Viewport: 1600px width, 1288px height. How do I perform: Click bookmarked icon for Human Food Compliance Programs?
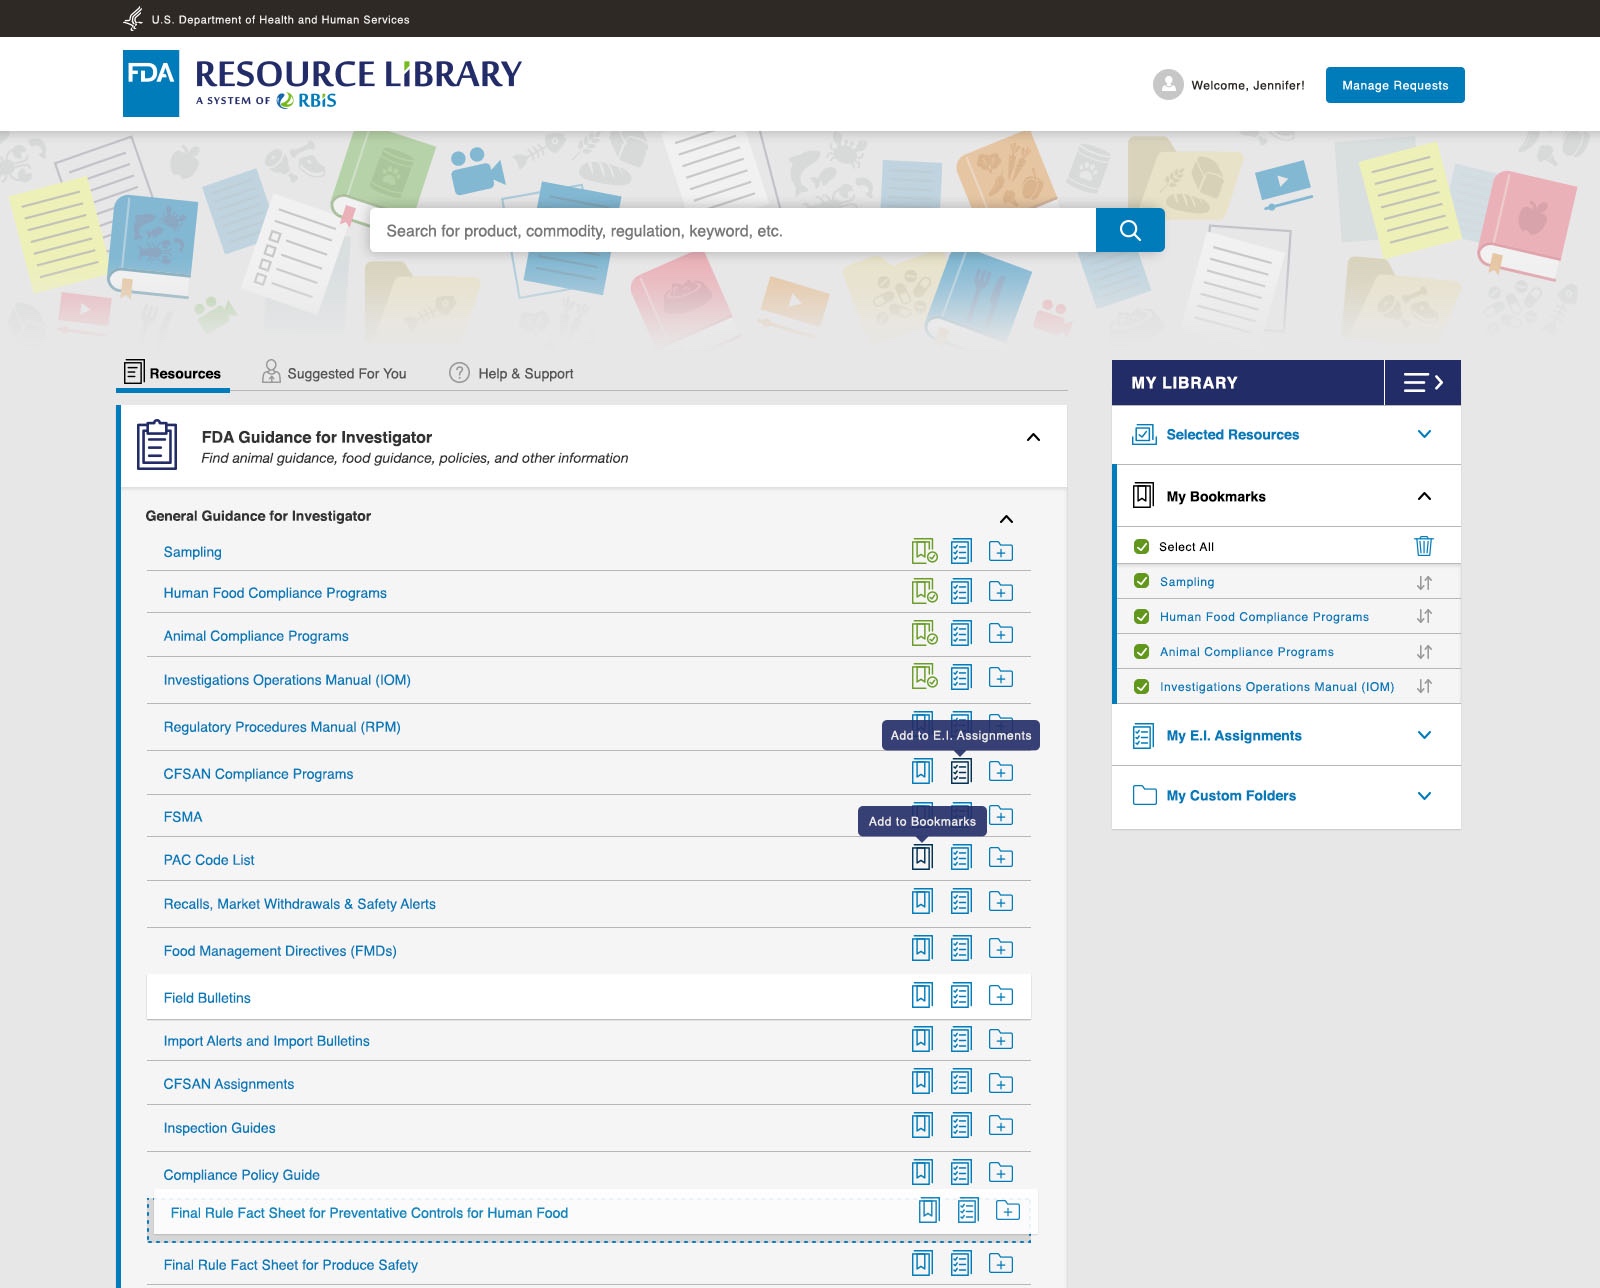[x=924, y=591]
